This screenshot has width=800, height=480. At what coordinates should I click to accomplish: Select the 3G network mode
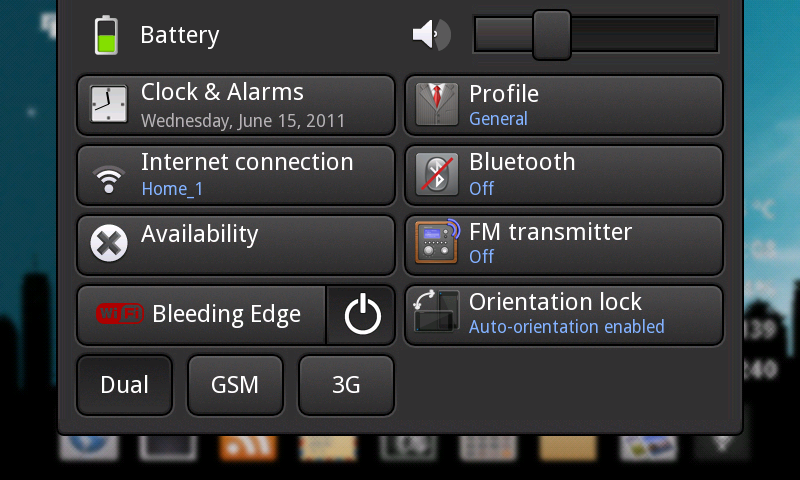346,385
